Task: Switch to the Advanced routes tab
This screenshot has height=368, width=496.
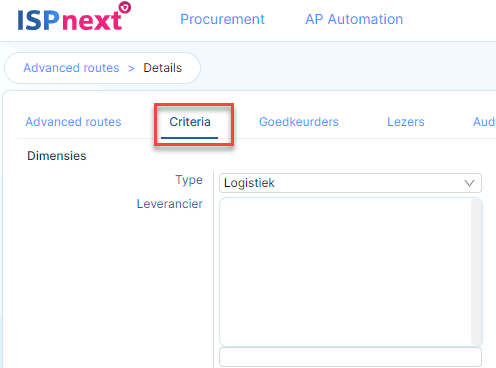Action: pos(73,122)
